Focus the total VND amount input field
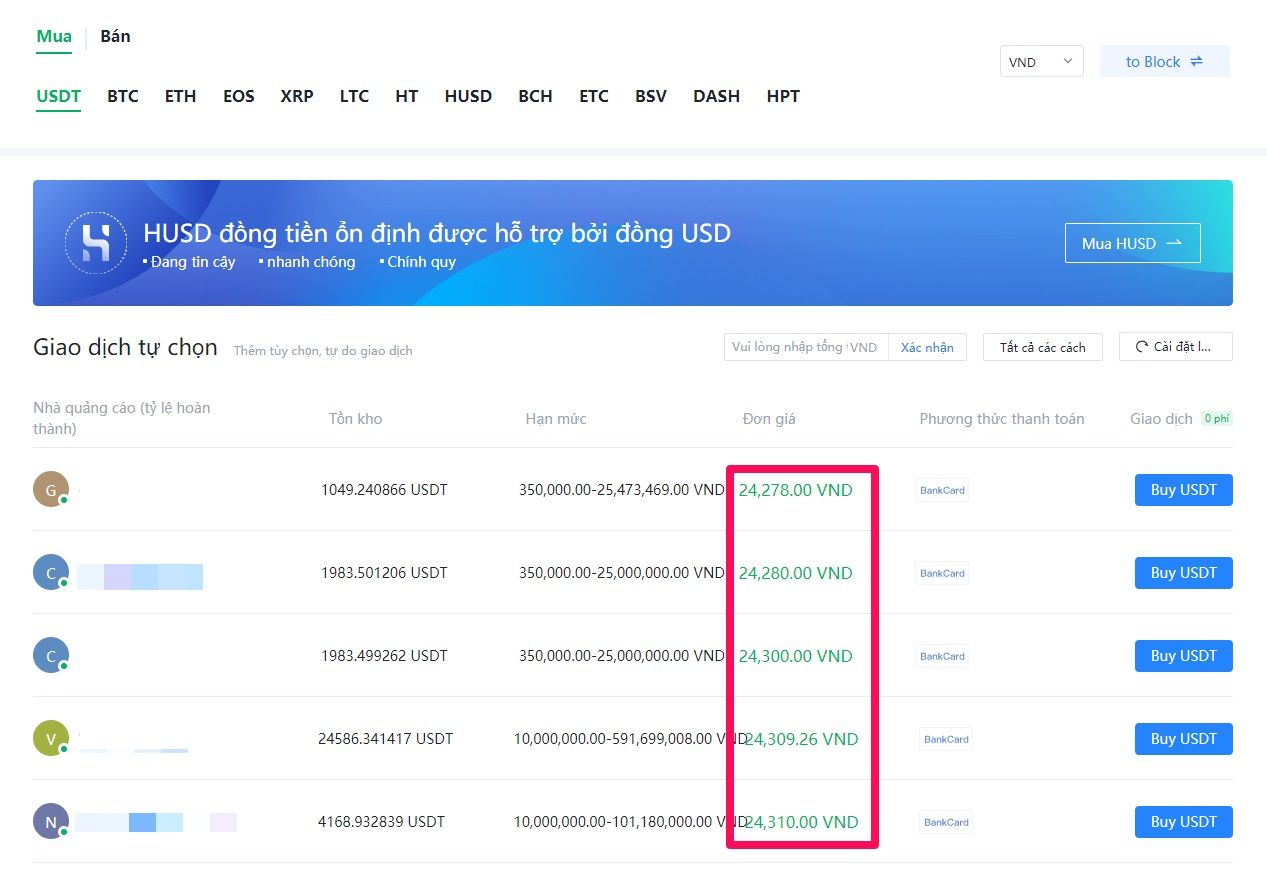 click(x=787, y=347)
